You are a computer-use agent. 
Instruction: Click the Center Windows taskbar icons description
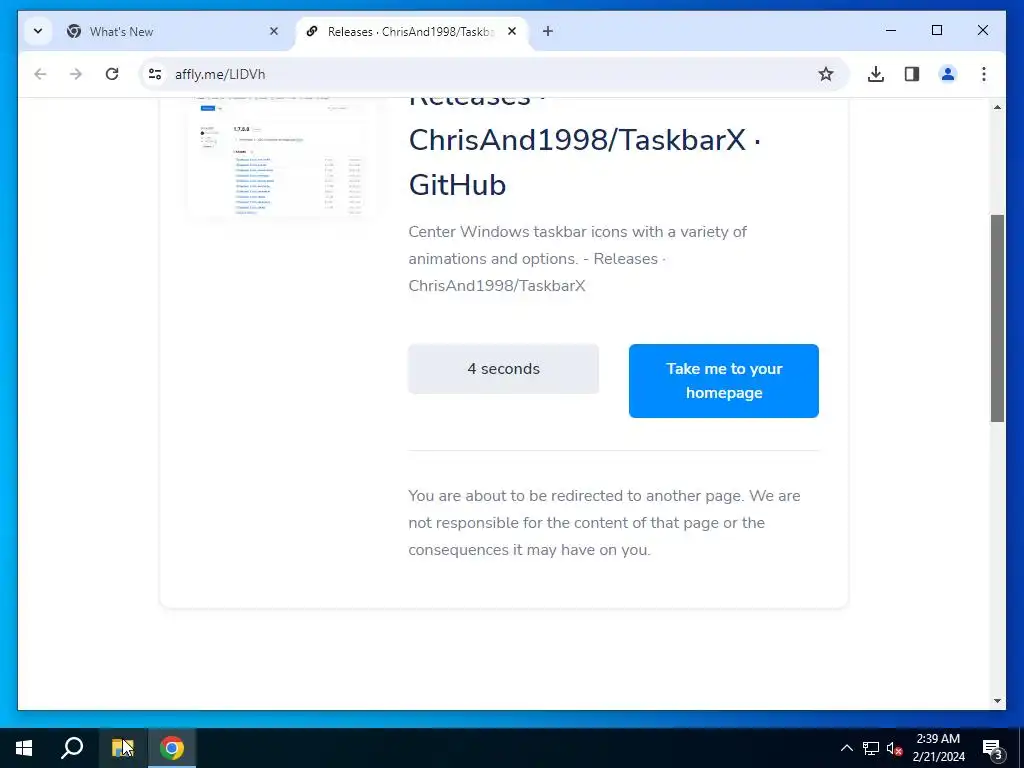pyautogui.click(x=577, y=259)
